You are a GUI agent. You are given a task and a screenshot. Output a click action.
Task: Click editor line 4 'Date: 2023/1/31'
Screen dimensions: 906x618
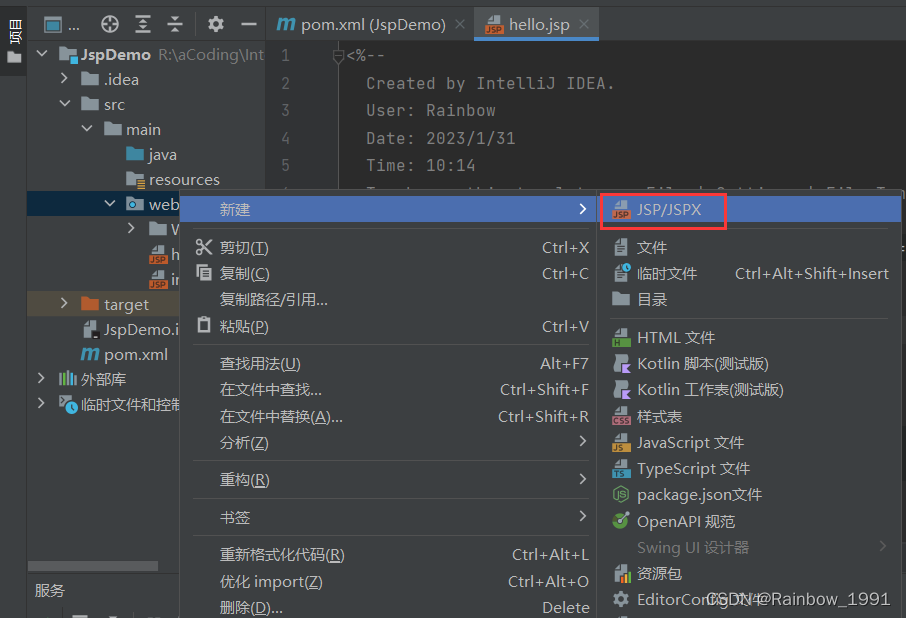pyautogui.click(x=440, y=138)
